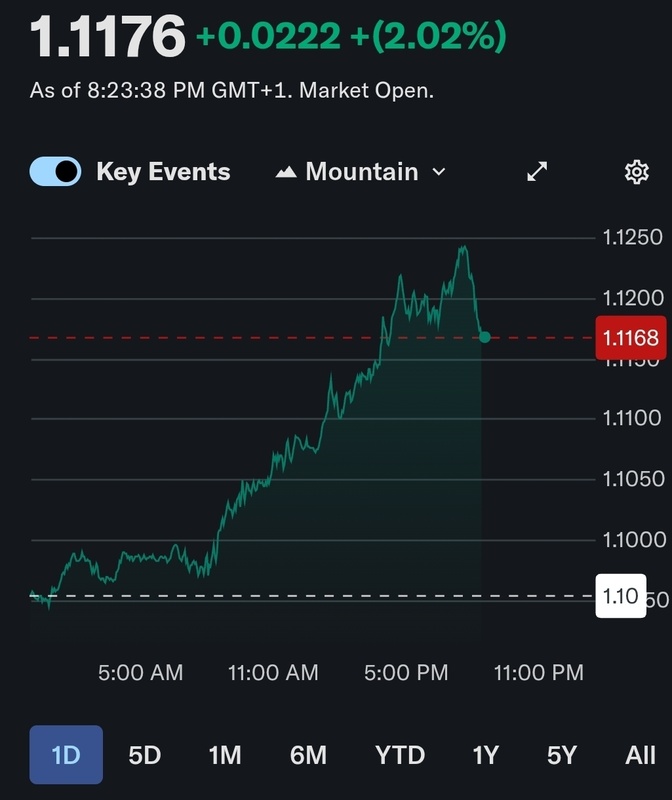
Task: Show the All time range
Action: click(x=640, y=755)
